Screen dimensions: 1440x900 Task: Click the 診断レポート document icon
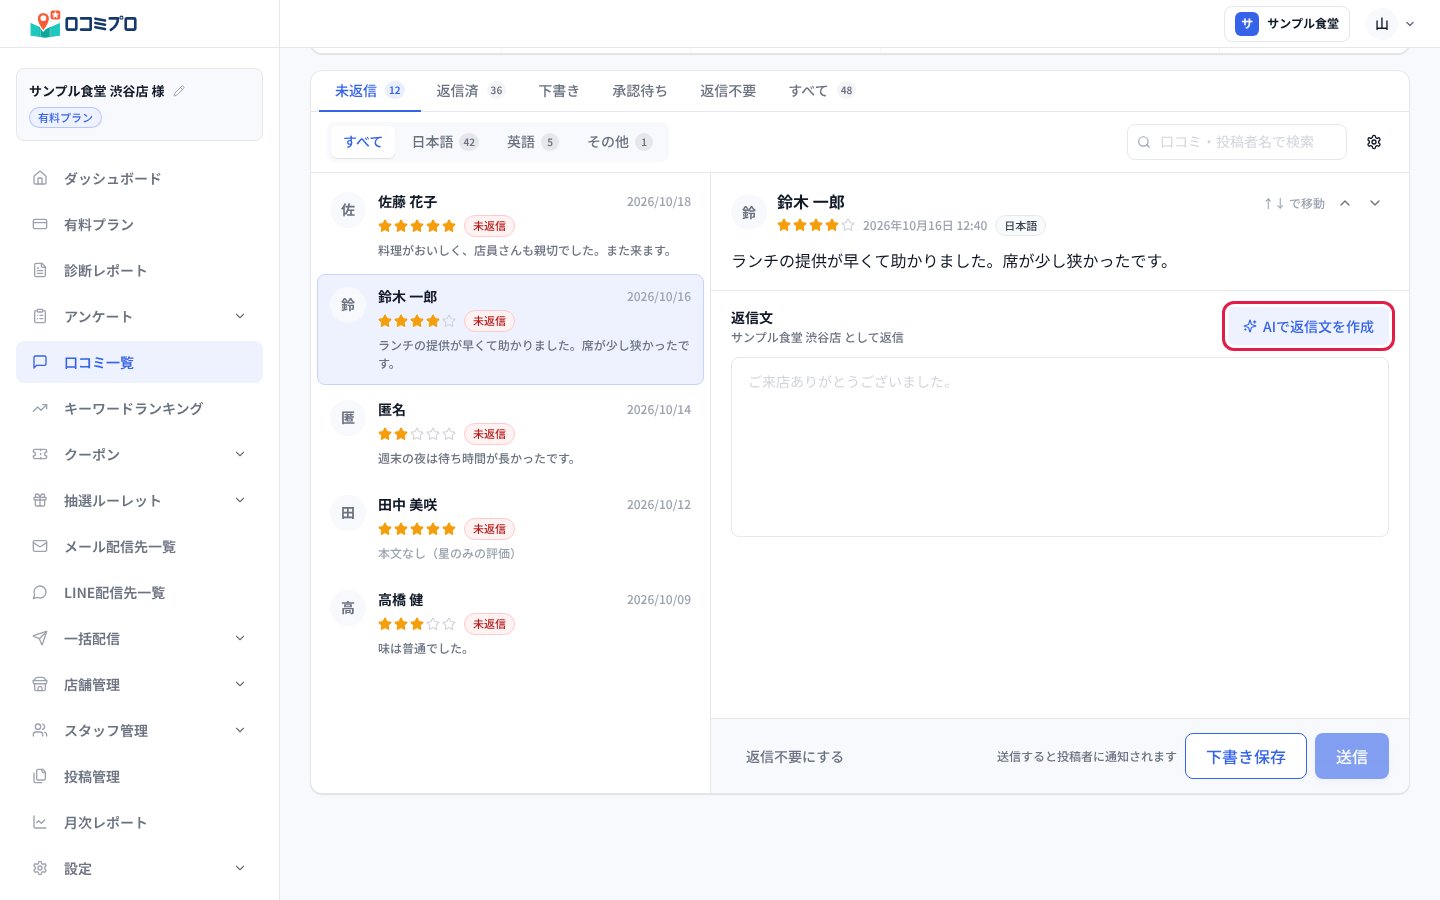(40, 270)
